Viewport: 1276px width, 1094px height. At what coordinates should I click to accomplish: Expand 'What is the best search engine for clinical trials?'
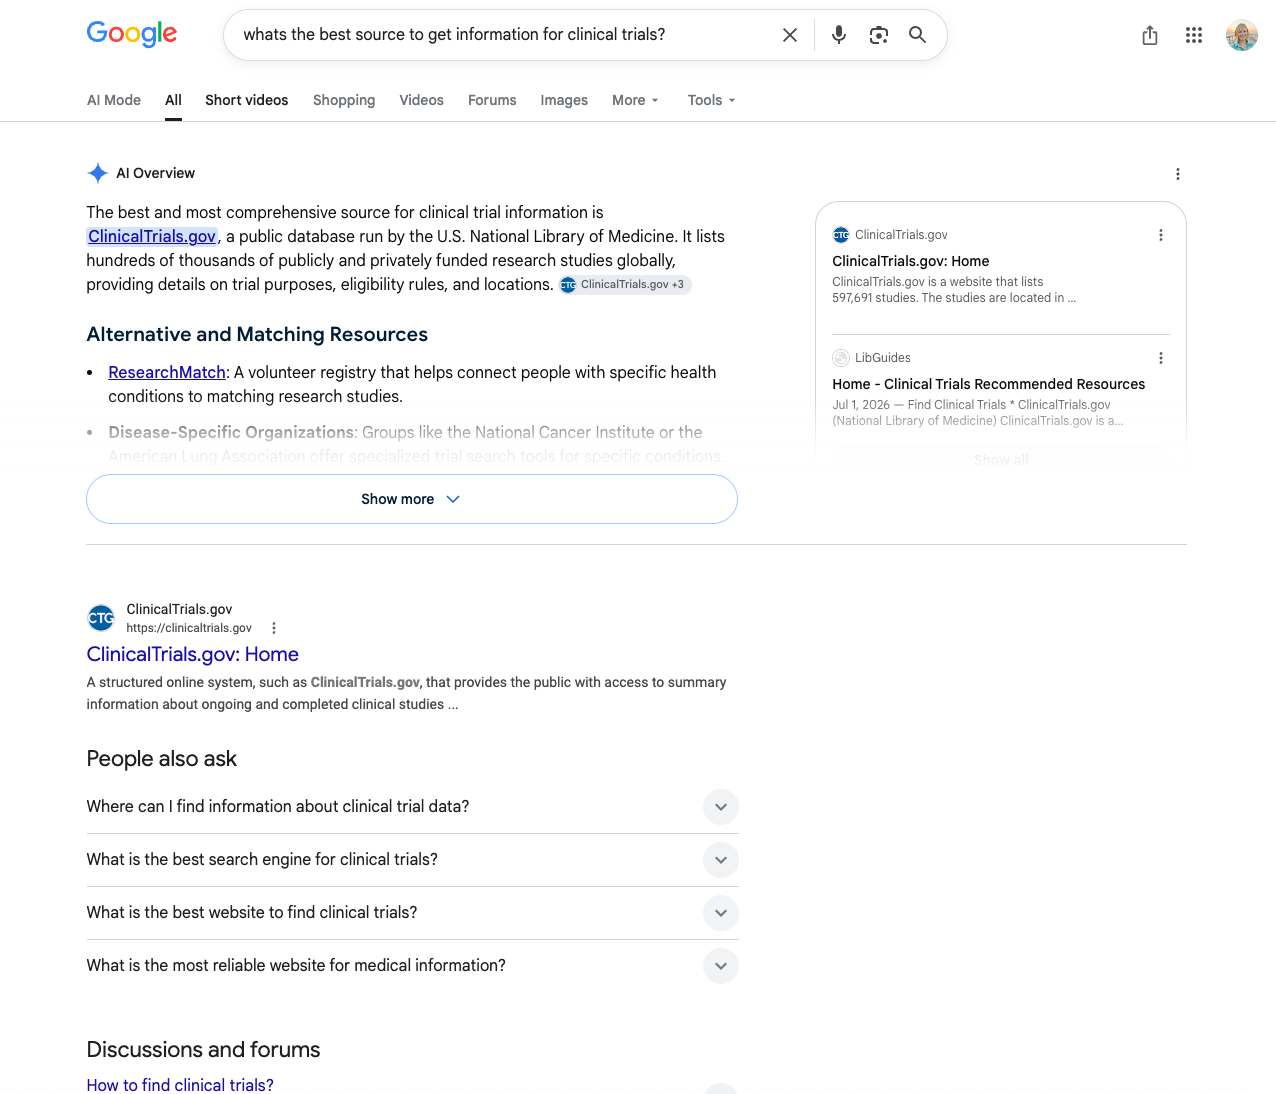[x=412, y=860]
